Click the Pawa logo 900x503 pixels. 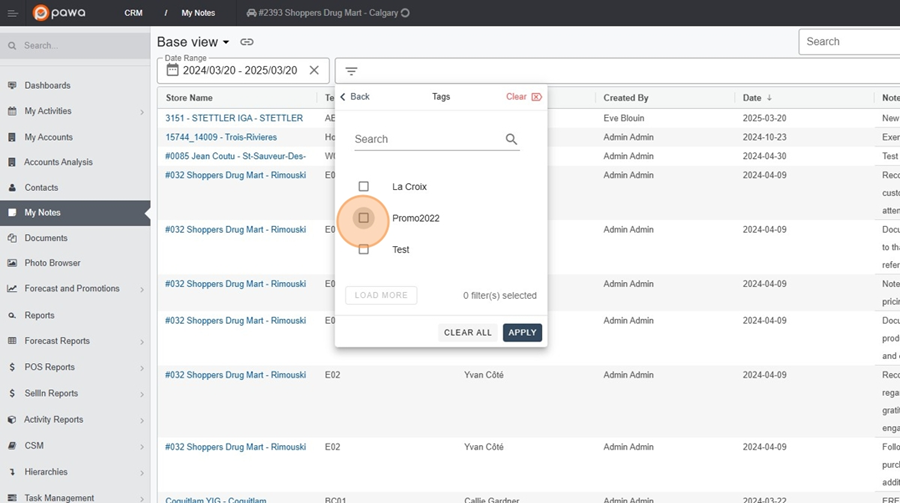click(x=59, y=13)
